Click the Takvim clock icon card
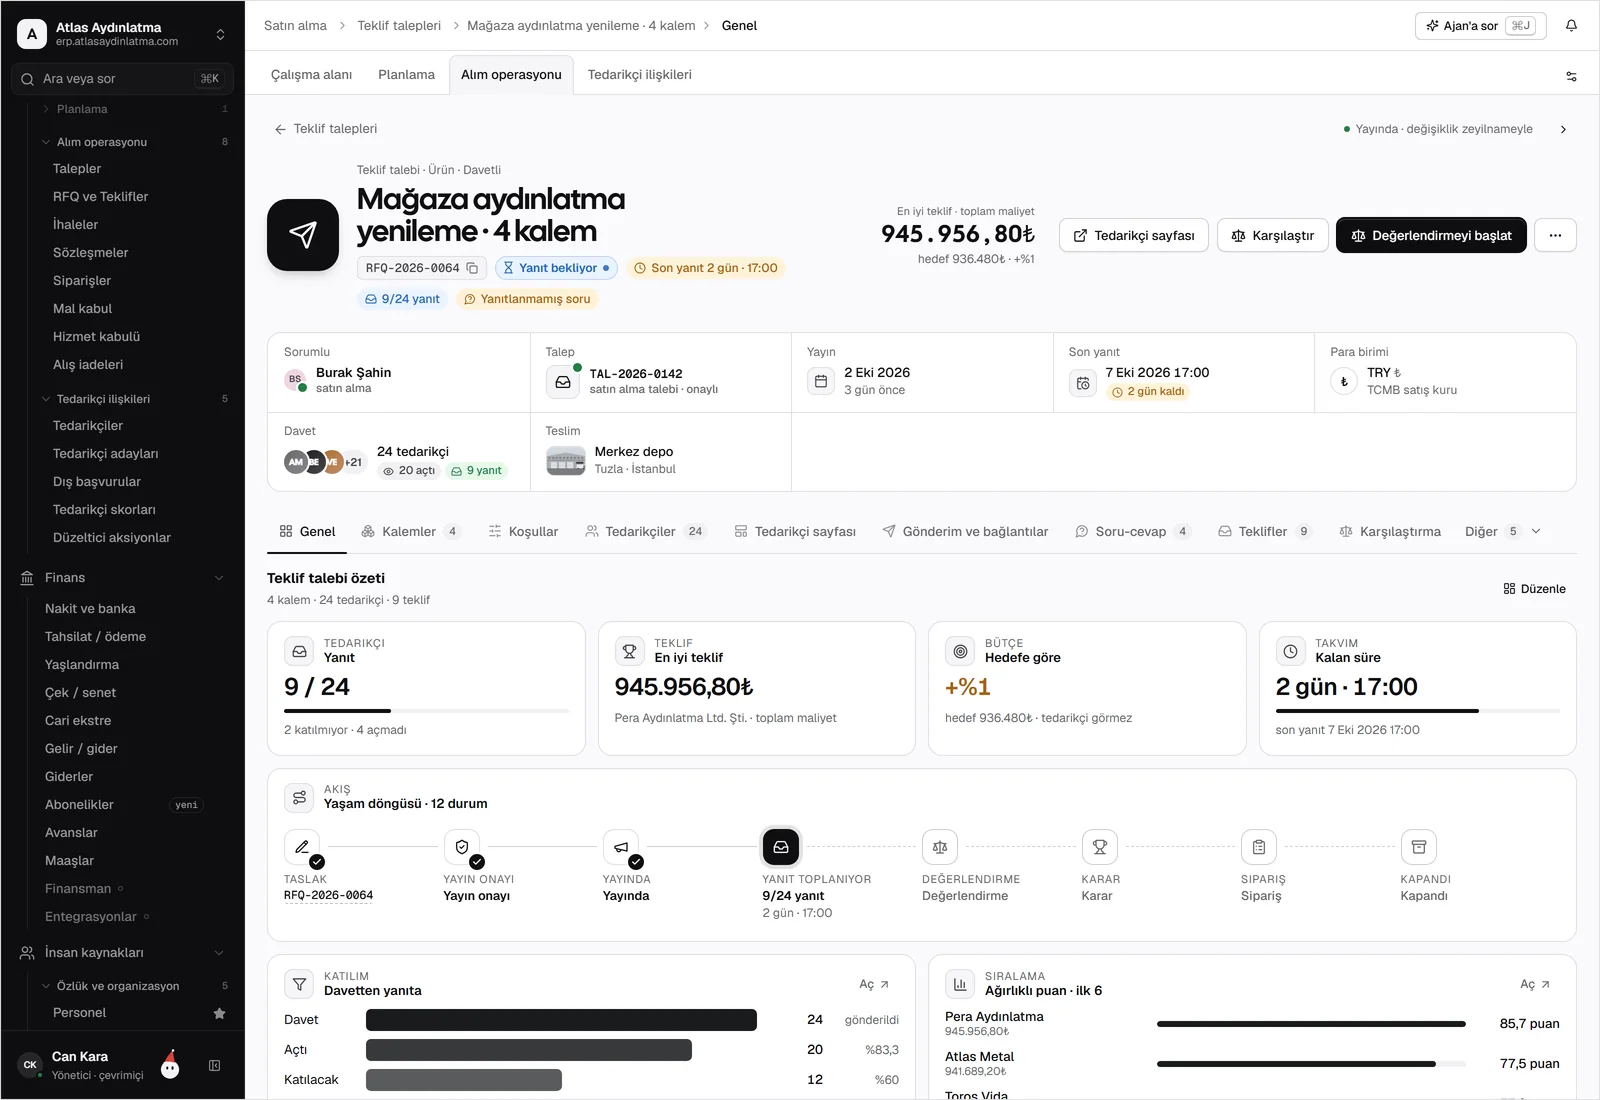 pyautogui.click(x=1291, y=651)
